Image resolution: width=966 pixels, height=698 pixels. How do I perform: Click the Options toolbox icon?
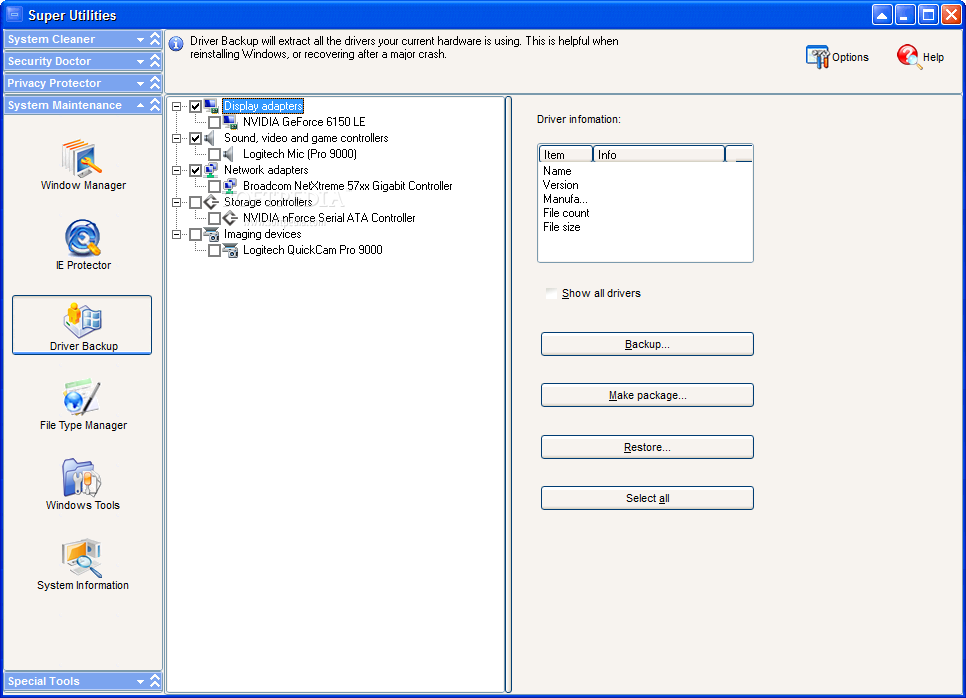[818, 57]
